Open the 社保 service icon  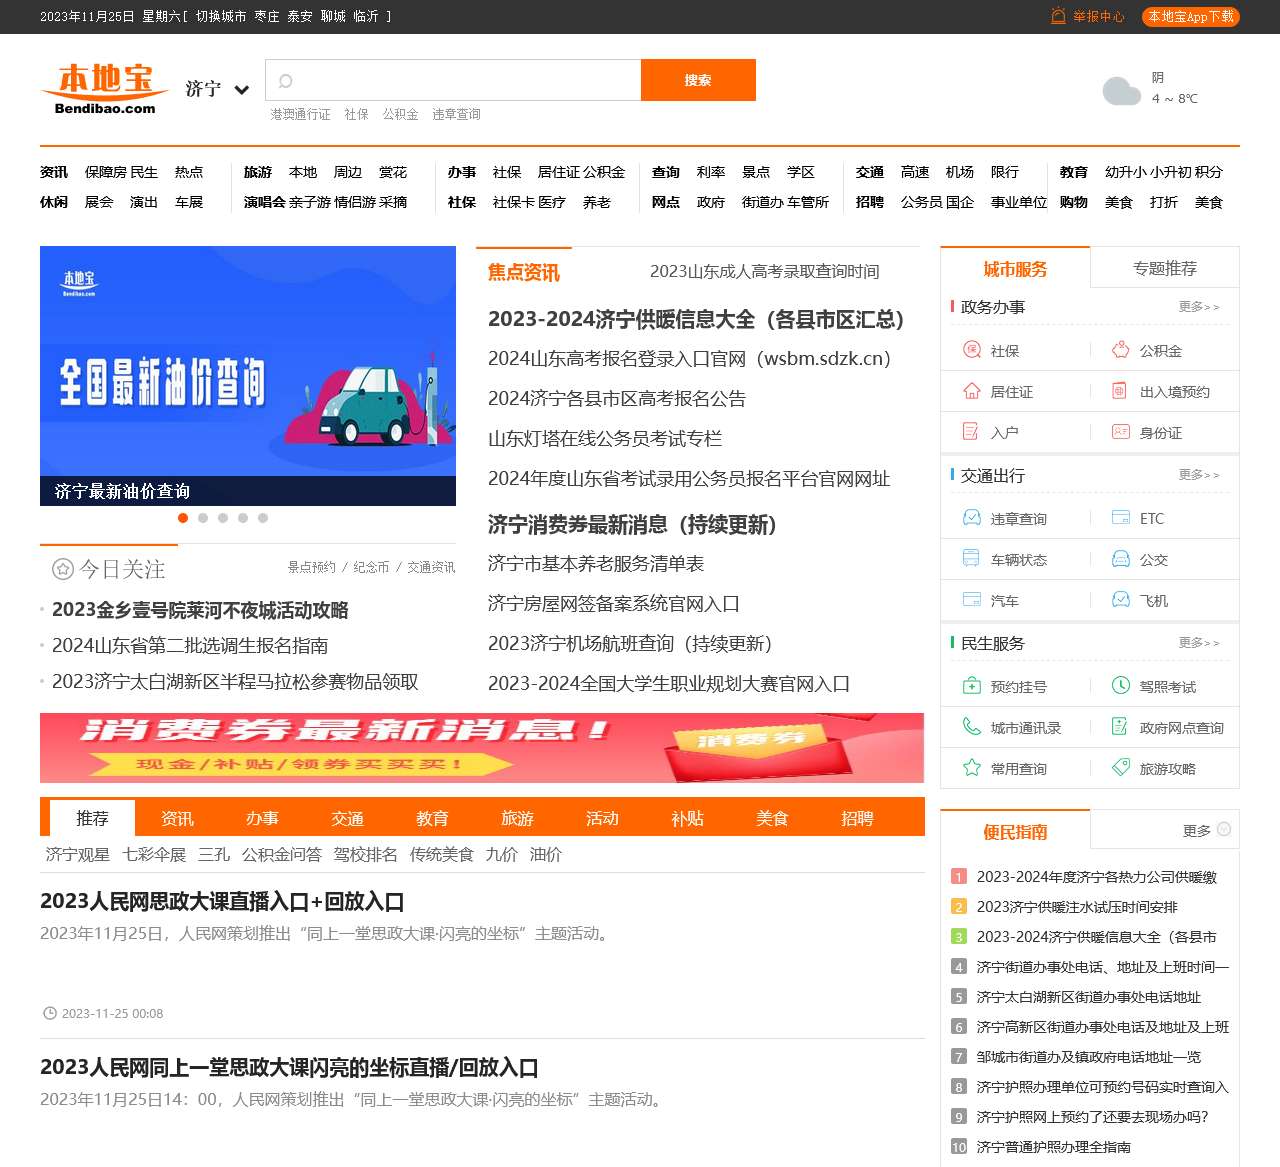coord(971,350)
